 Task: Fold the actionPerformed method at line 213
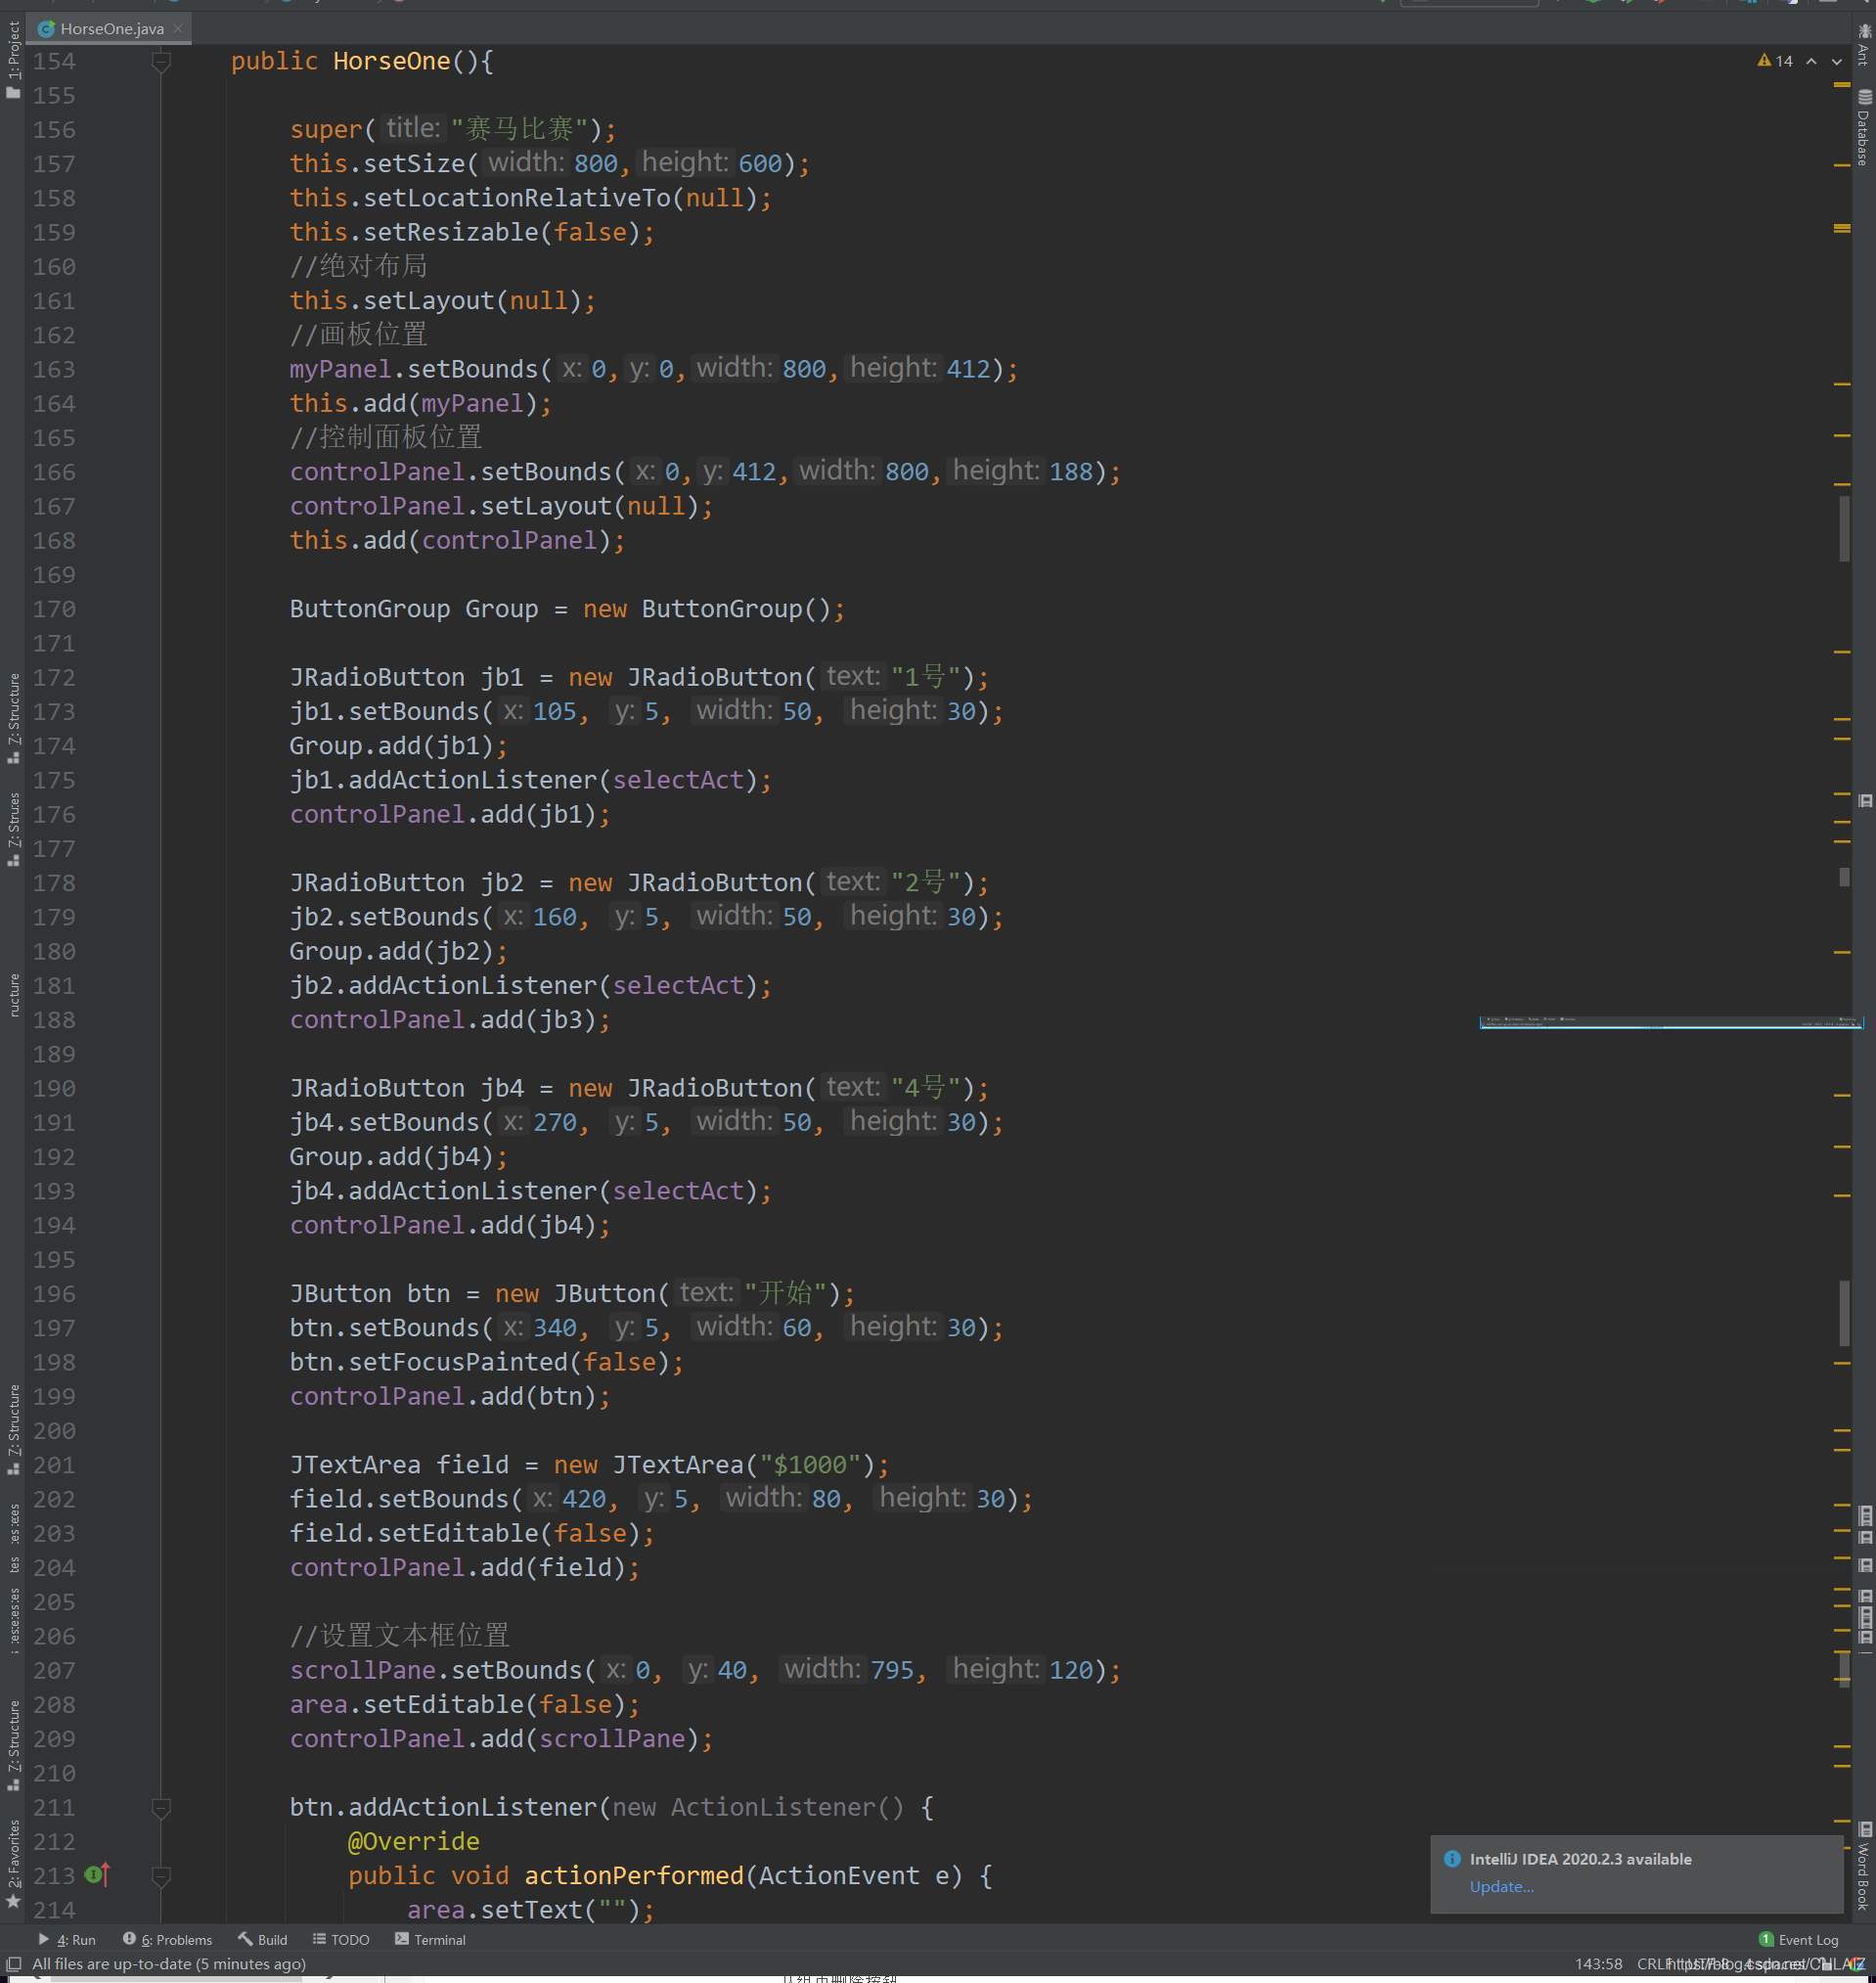tap(161, 1876)
